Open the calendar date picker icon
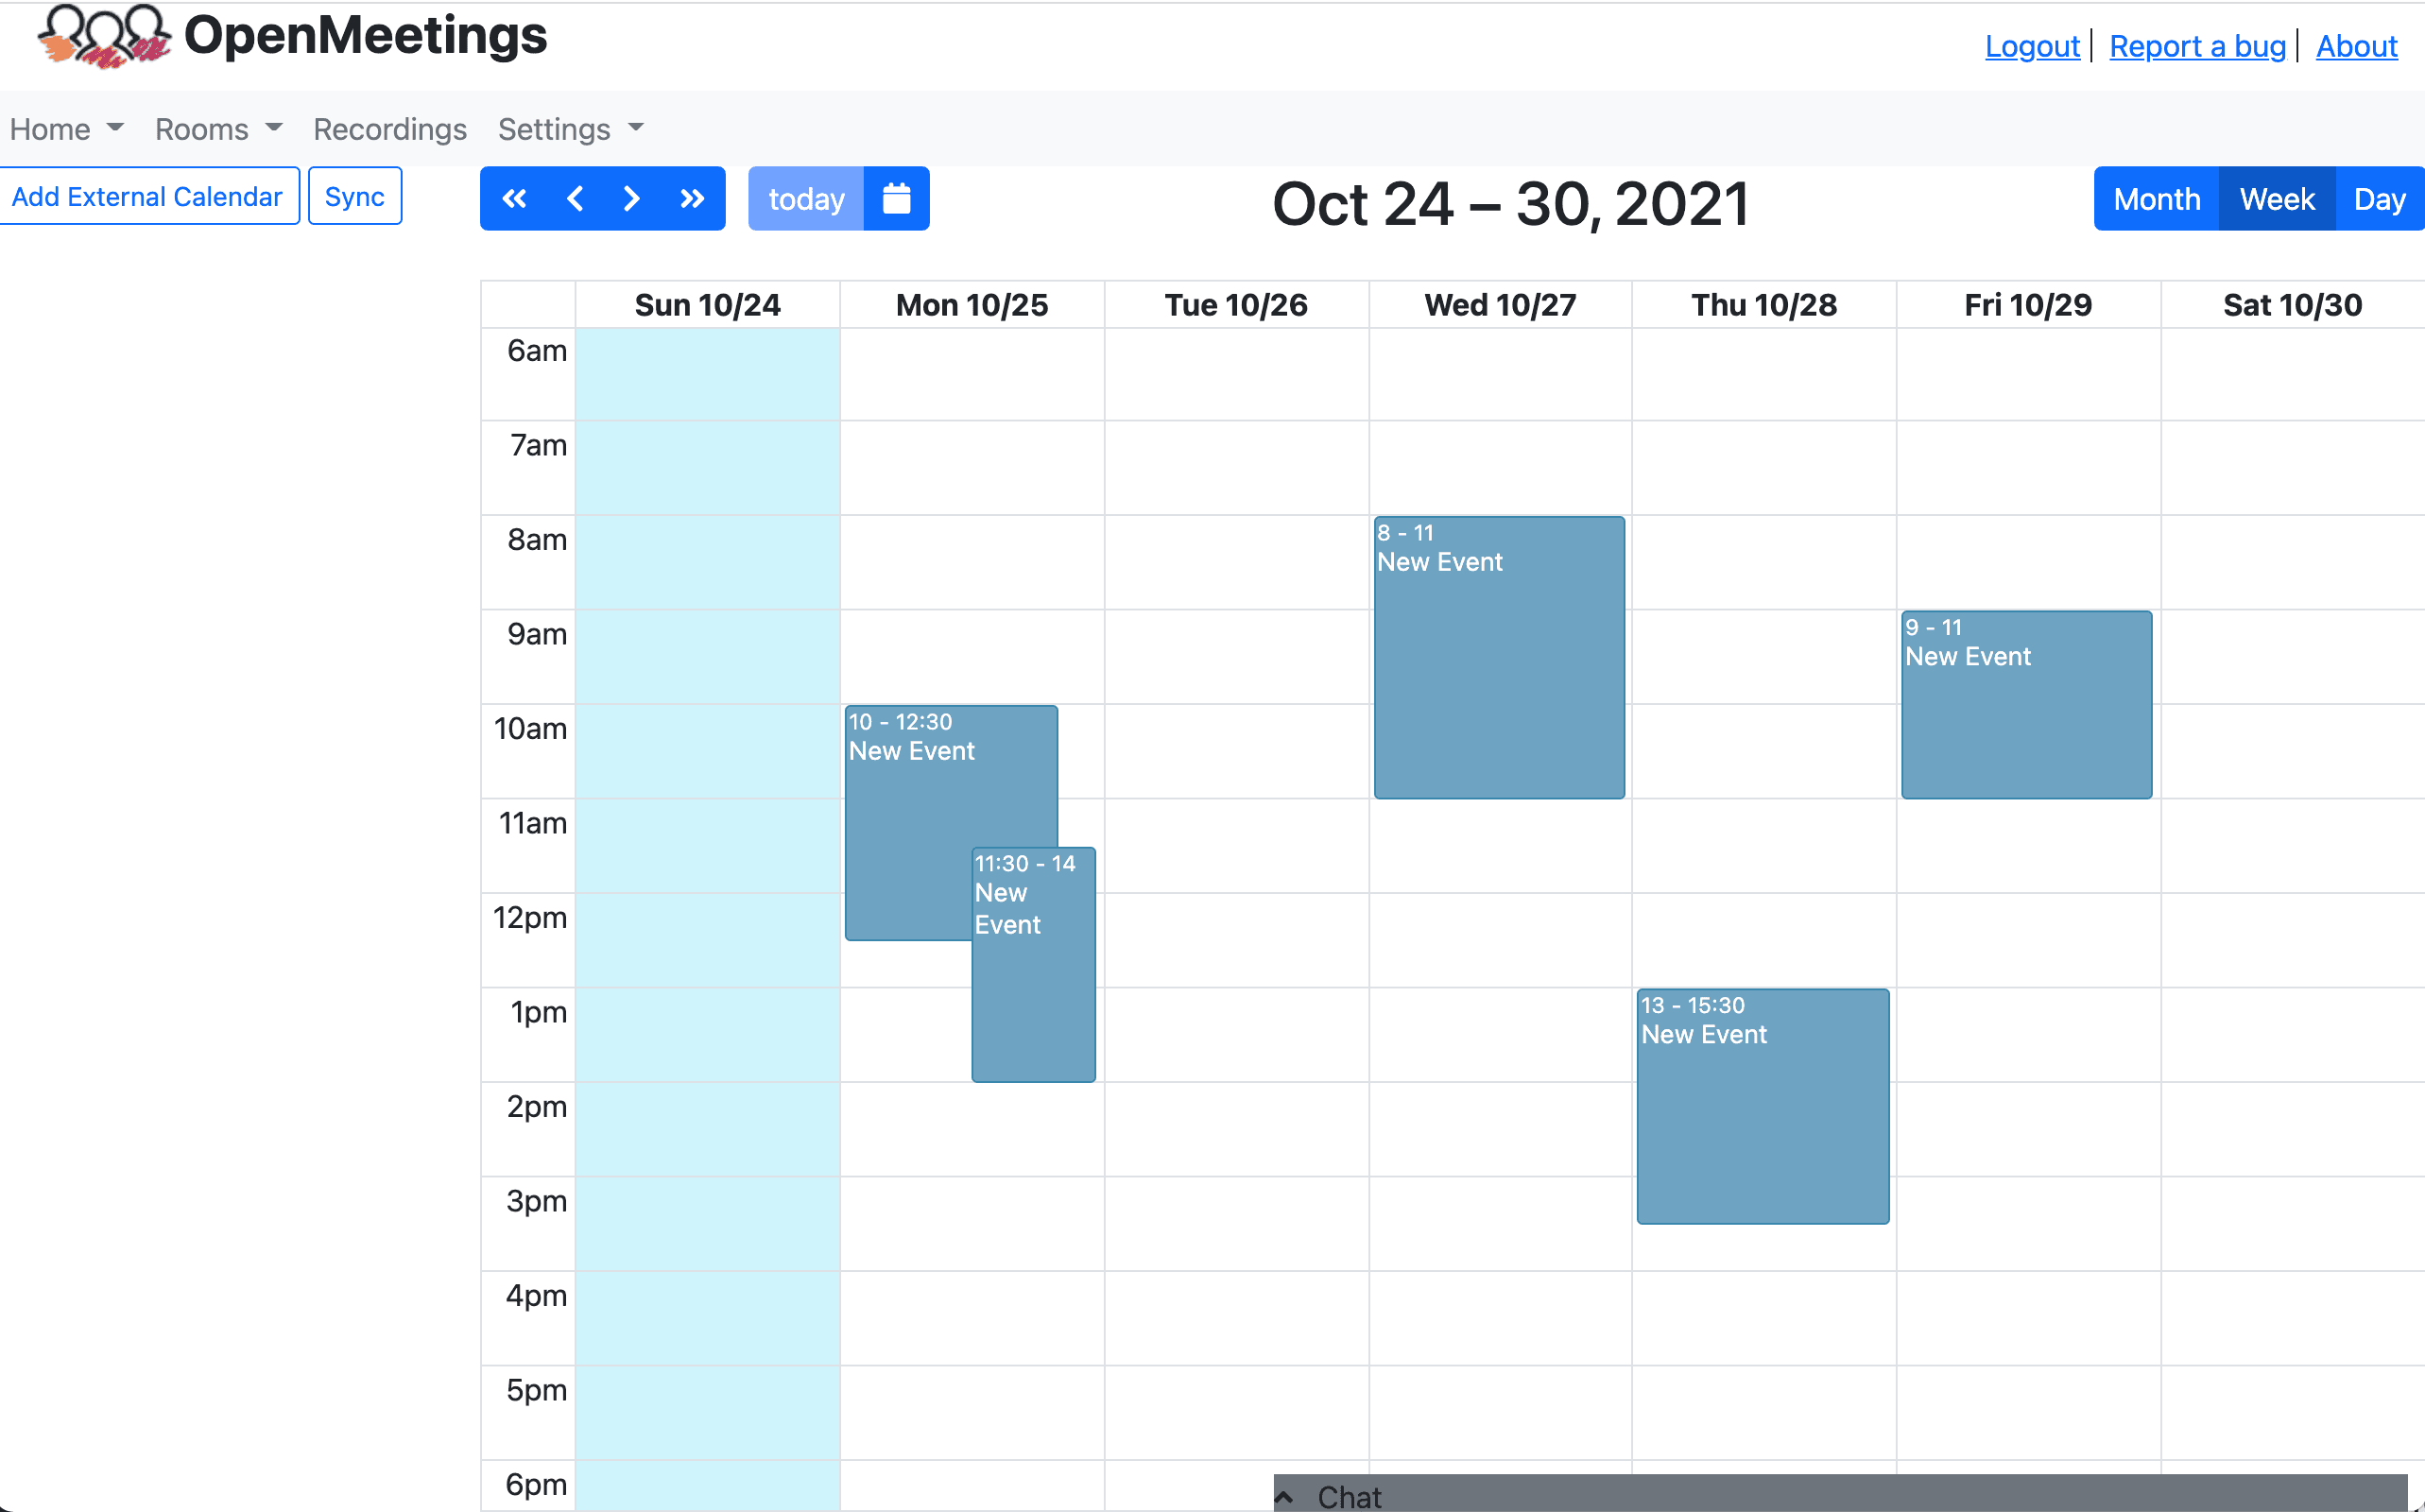The image size is (2425, 1512). pyautogui.click(x=896, y=199)
